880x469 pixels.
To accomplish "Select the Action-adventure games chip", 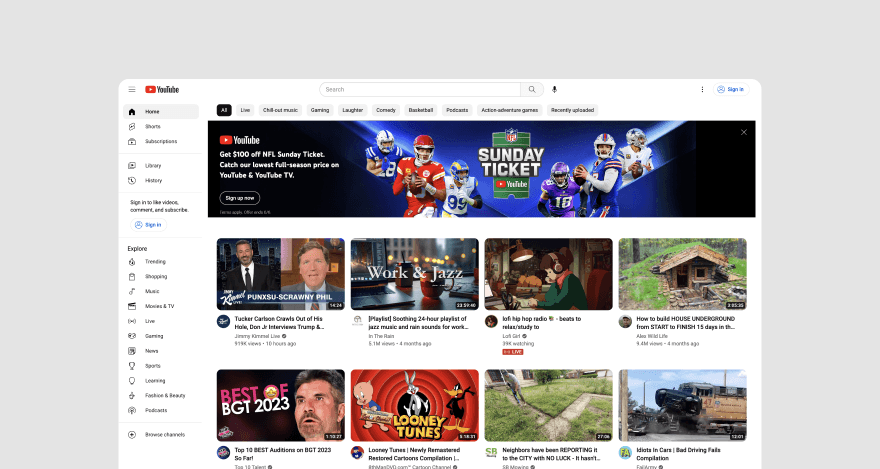I will pos(510,110).
